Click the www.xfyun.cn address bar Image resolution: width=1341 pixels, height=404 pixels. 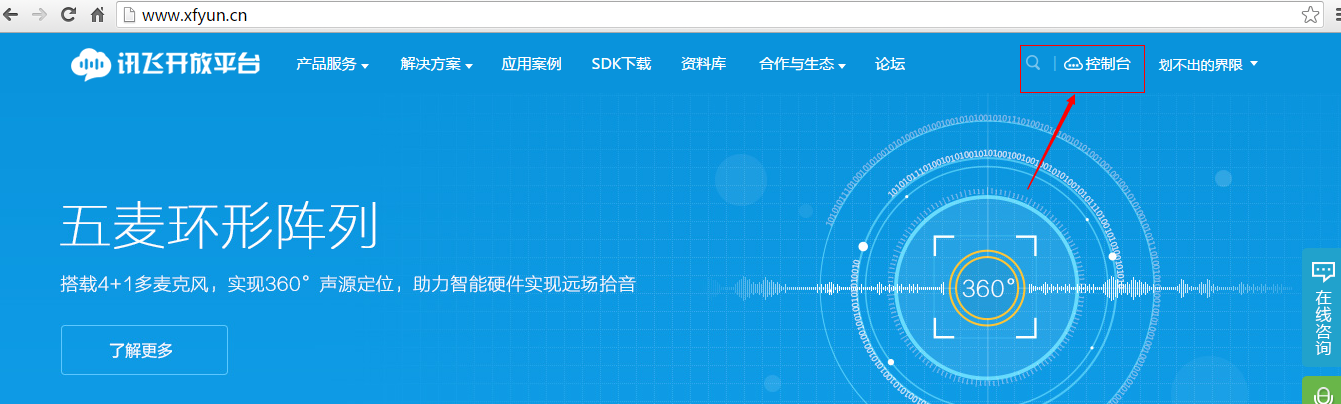(720, 15)
